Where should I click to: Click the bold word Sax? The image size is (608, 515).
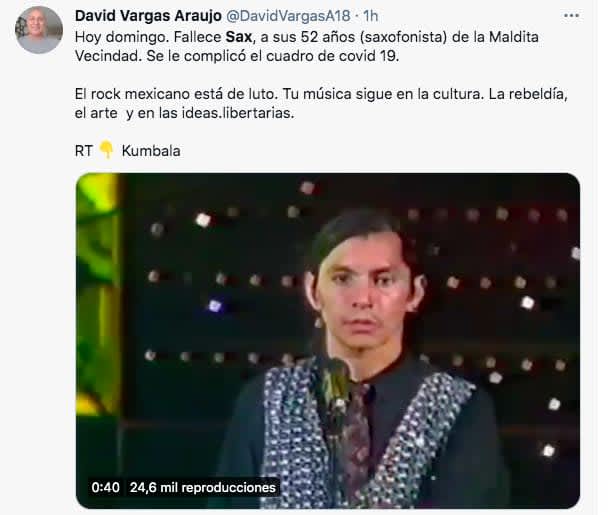point(239,37)
